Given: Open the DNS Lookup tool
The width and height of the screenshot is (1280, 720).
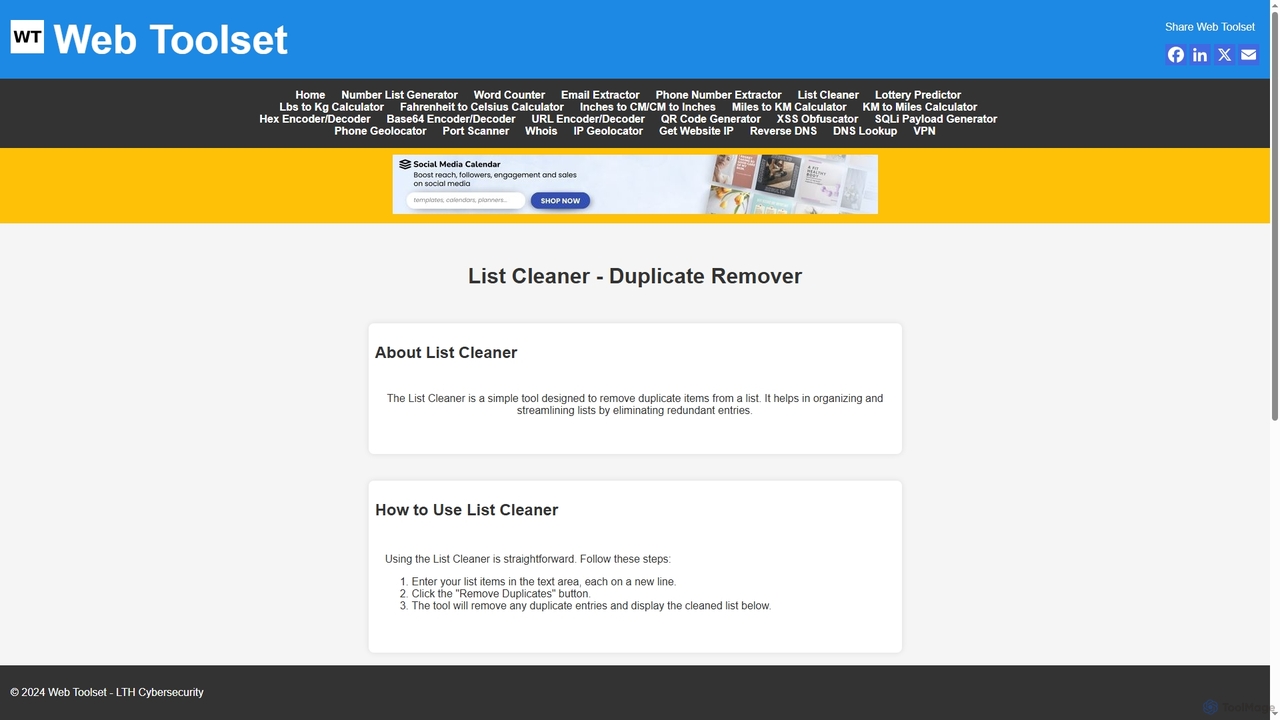Looking at the screenshot, I should 865,131.
